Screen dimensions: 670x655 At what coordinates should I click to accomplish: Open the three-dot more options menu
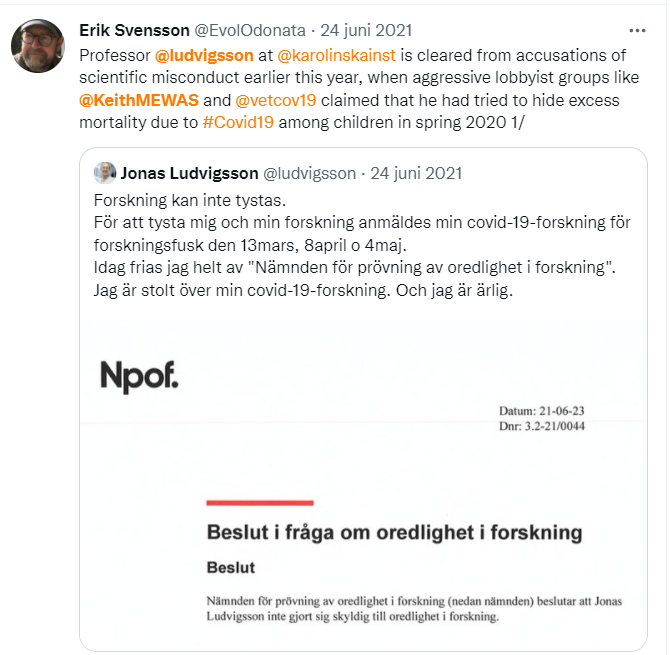(x=636, y=28)
